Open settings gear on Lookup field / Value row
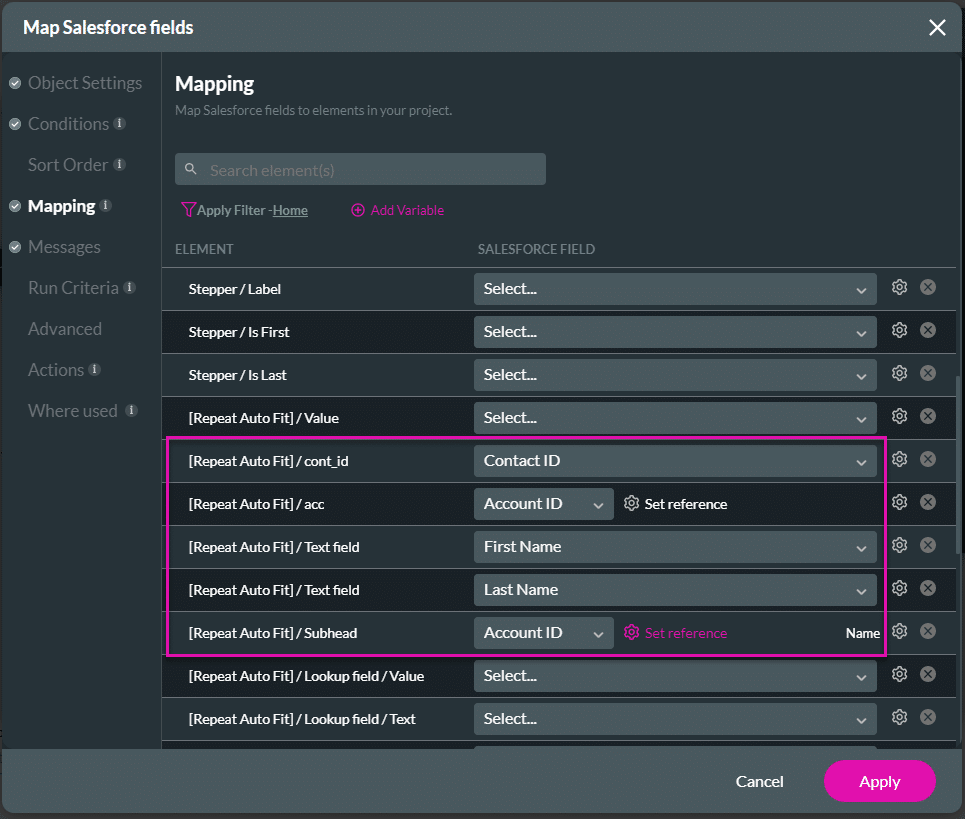 (899, 674)
